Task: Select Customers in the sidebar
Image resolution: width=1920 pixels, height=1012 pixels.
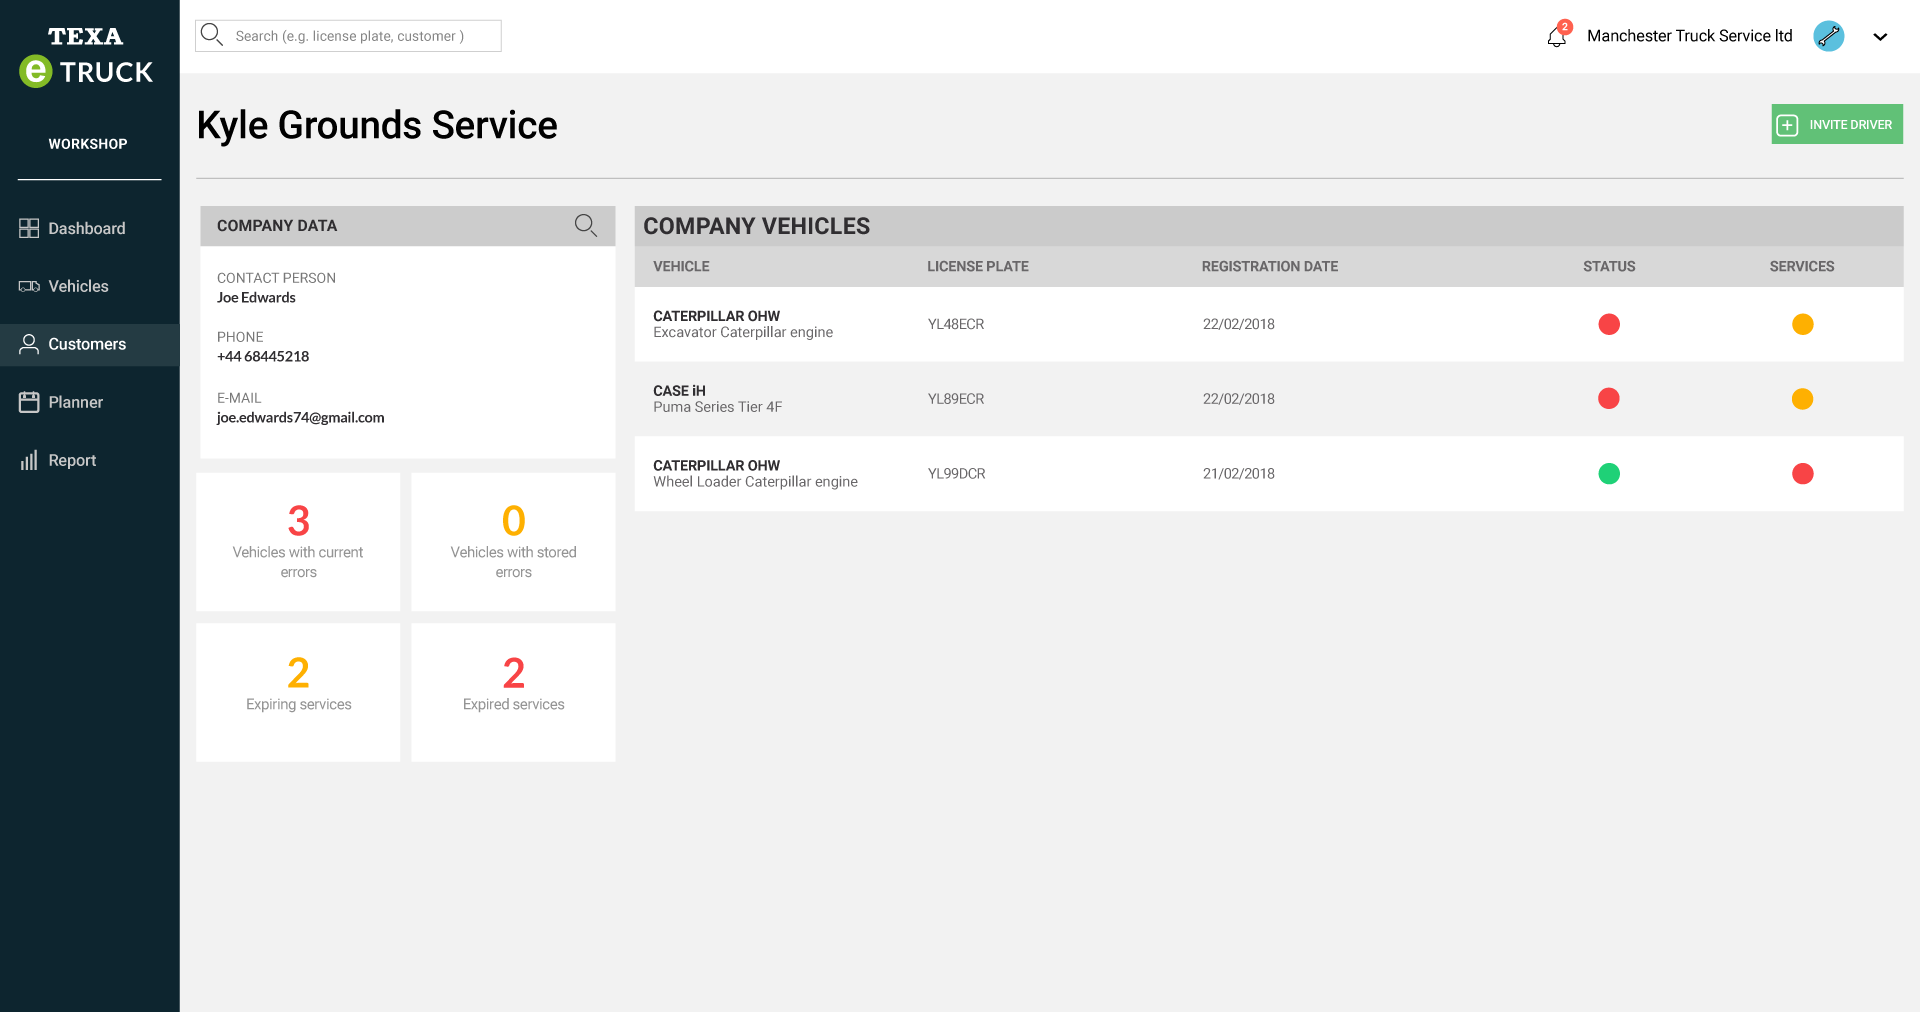Action: coord(89,344)
